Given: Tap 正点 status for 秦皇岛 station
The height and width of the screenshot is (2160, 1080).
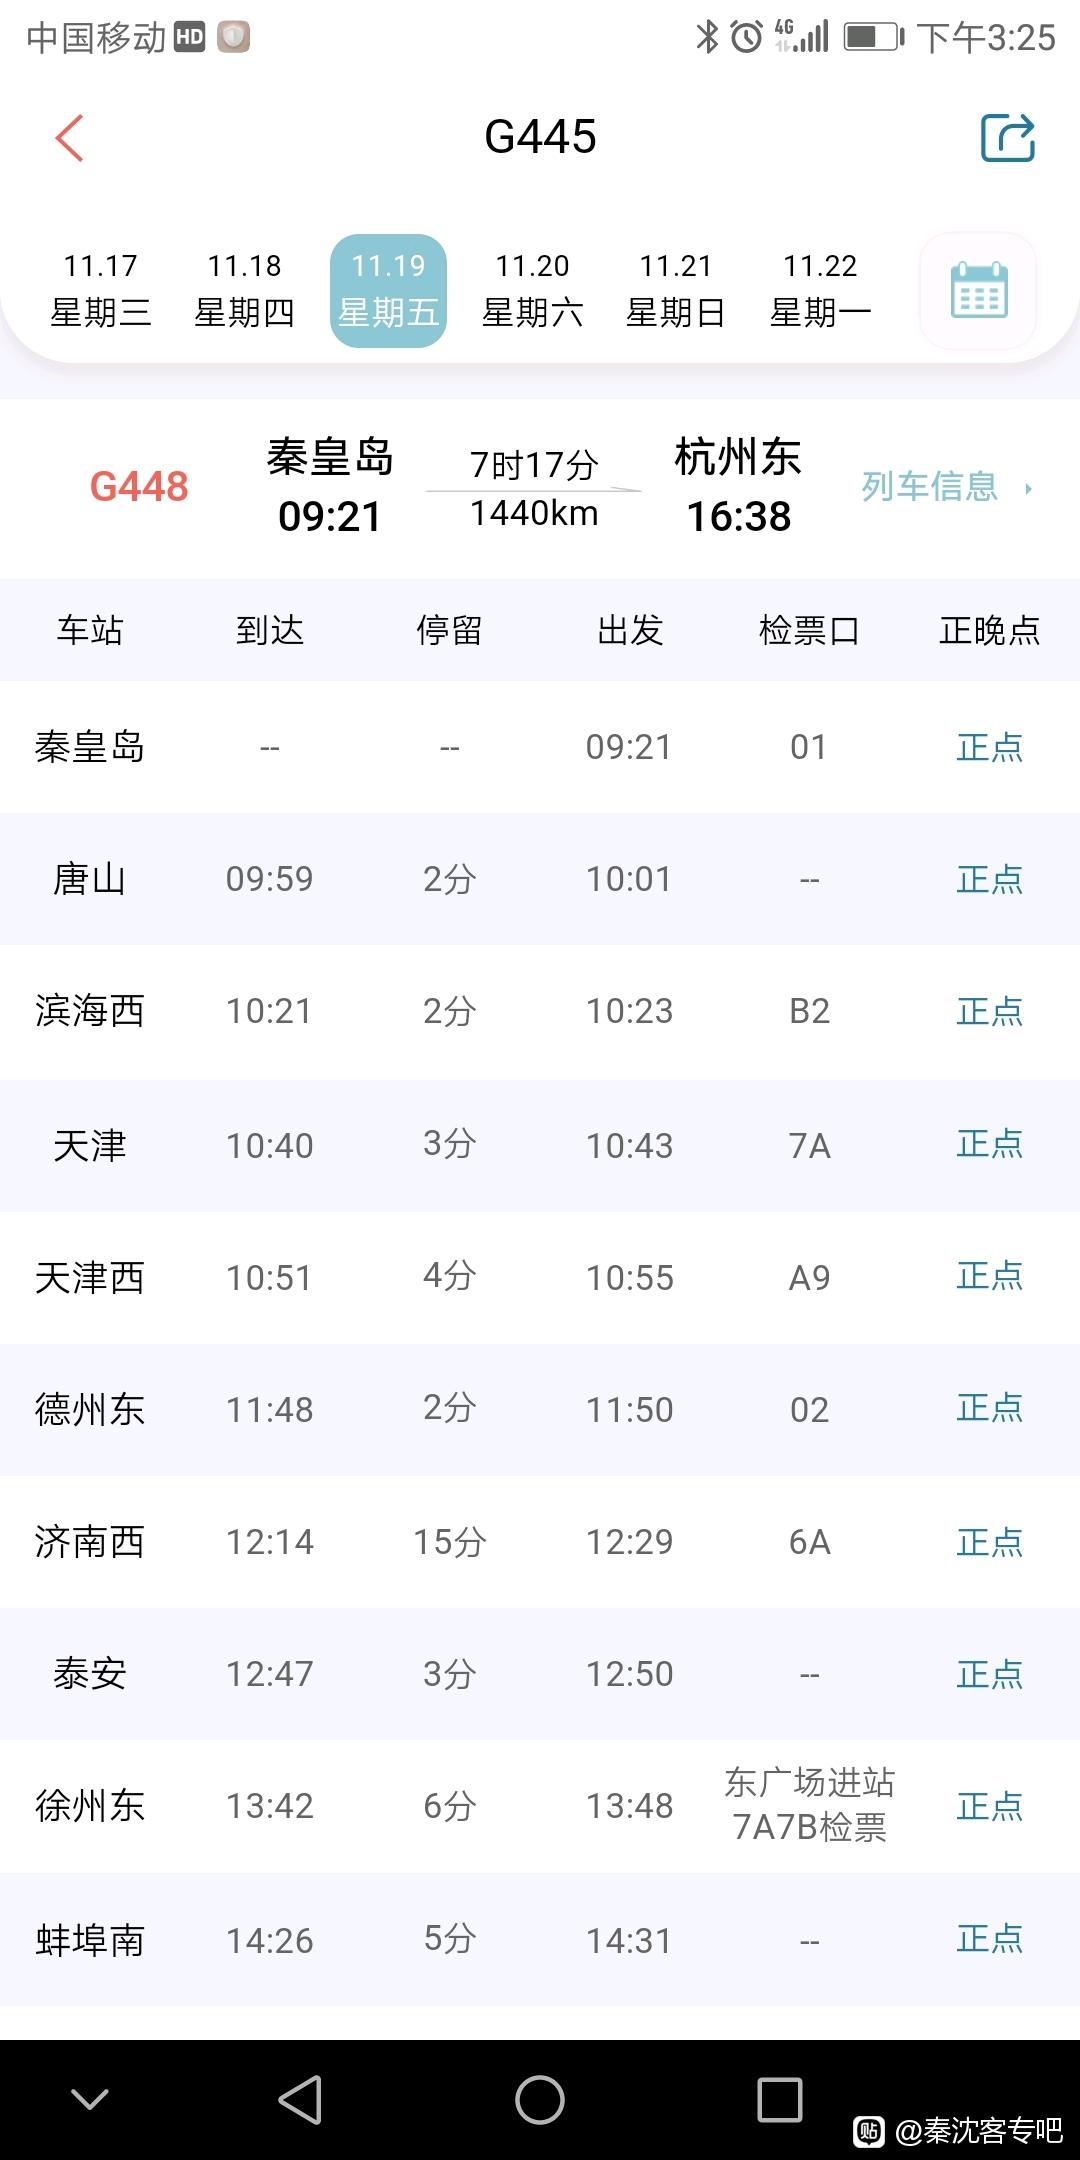Looking at the screenshot, I should 989,747.
